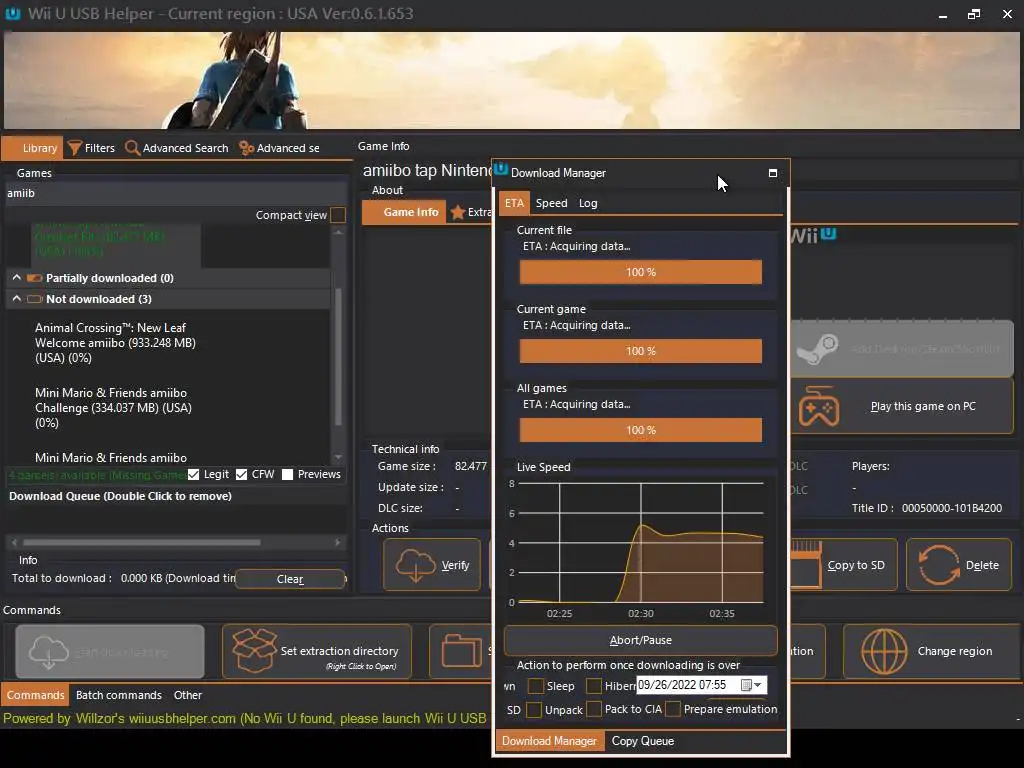Click Set extraction directory button

[x=317, y=651]
